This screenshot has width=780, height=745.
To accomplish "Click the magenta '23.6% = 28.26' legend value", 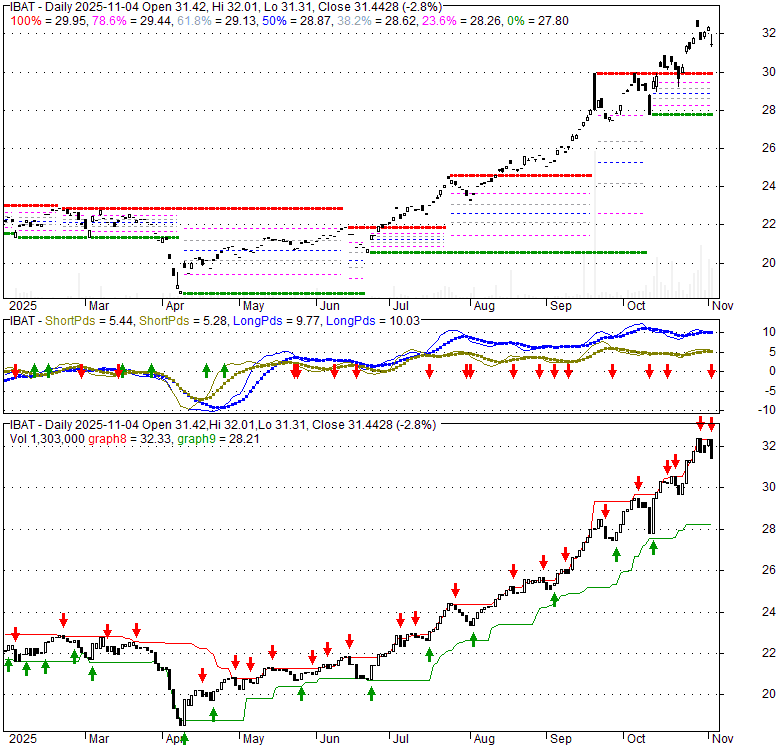I will tap(462, 21).
